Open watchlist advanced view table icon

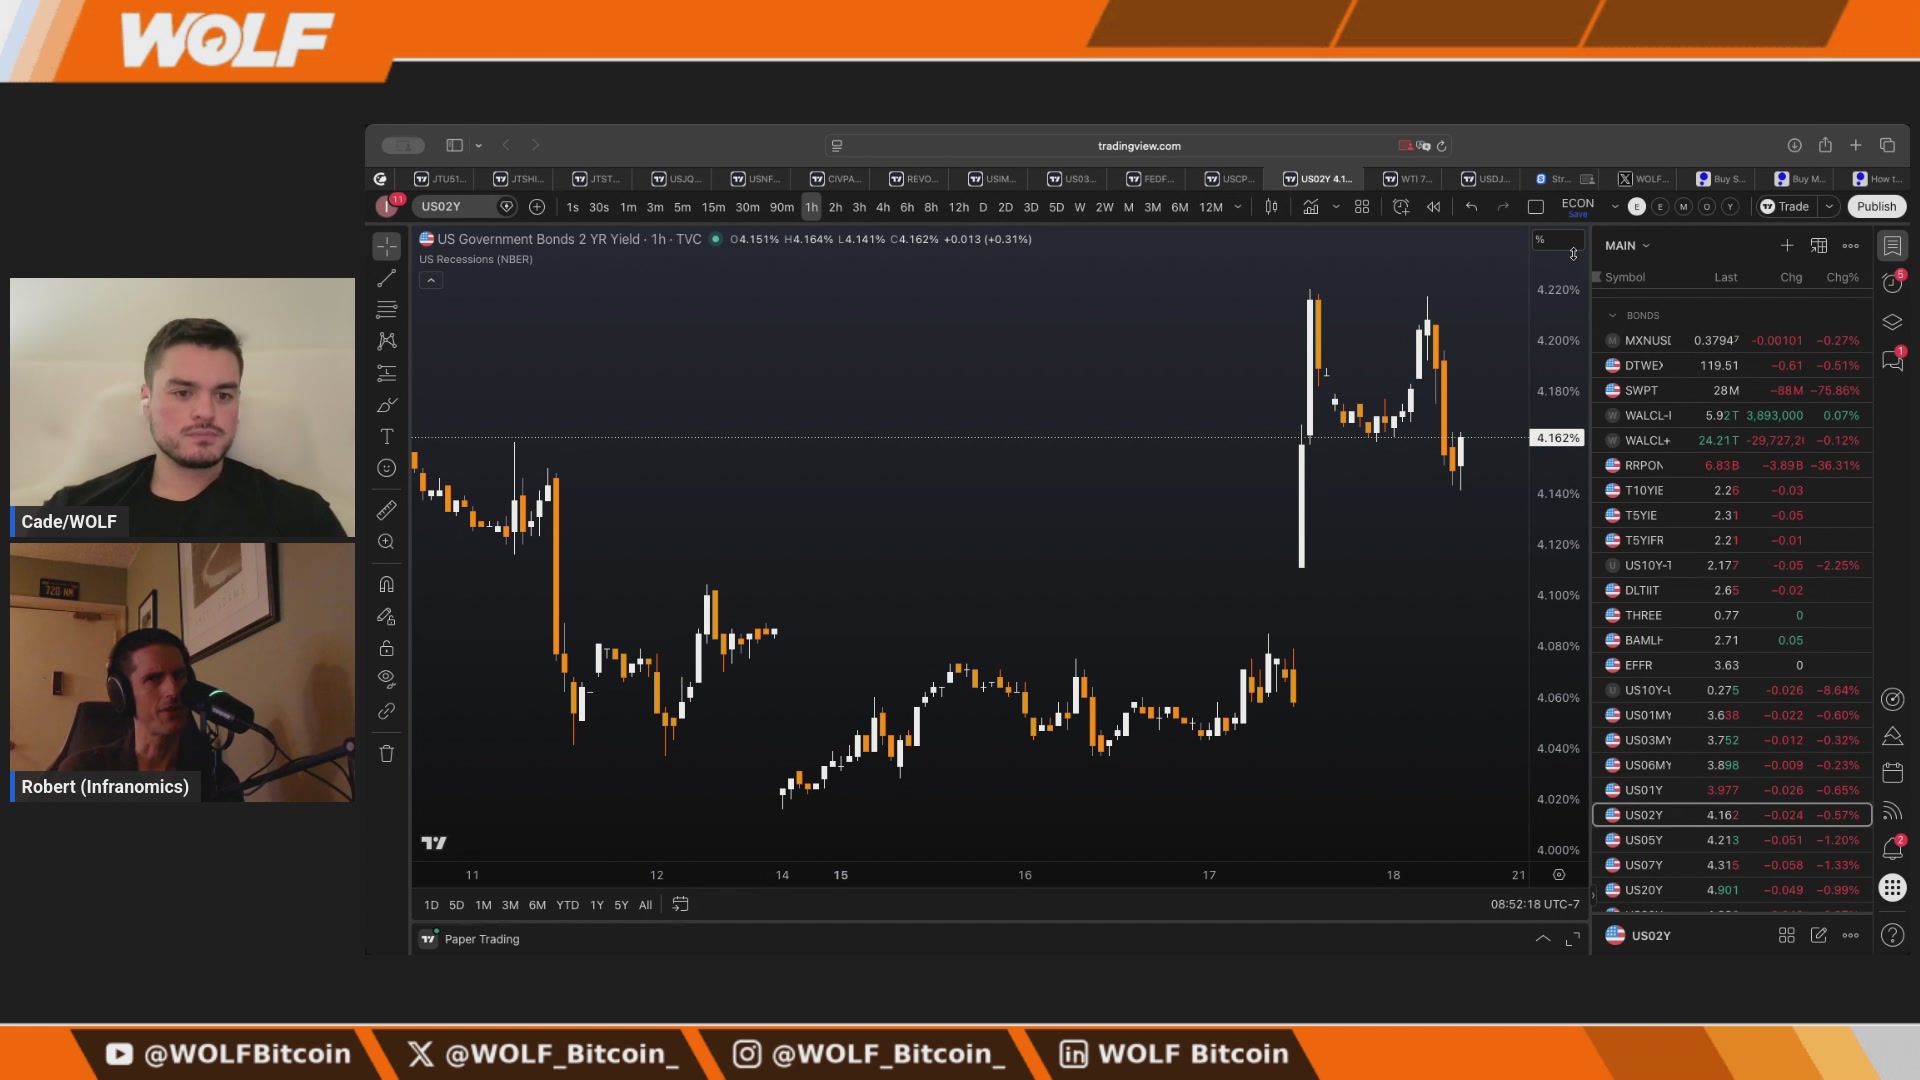pos(1819,246)
